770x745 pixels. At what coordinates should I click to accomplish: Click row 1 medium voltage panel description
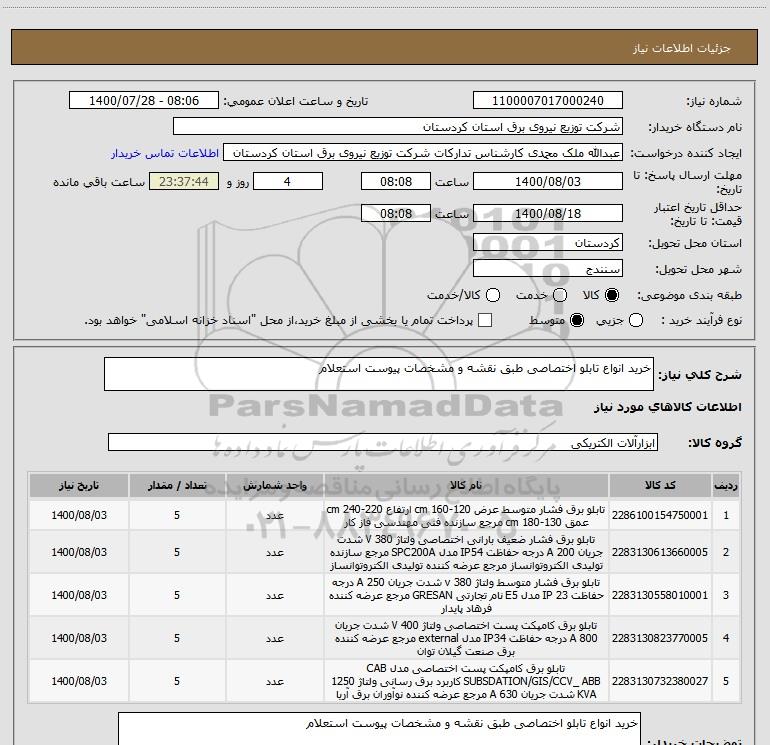pos(466,516)
